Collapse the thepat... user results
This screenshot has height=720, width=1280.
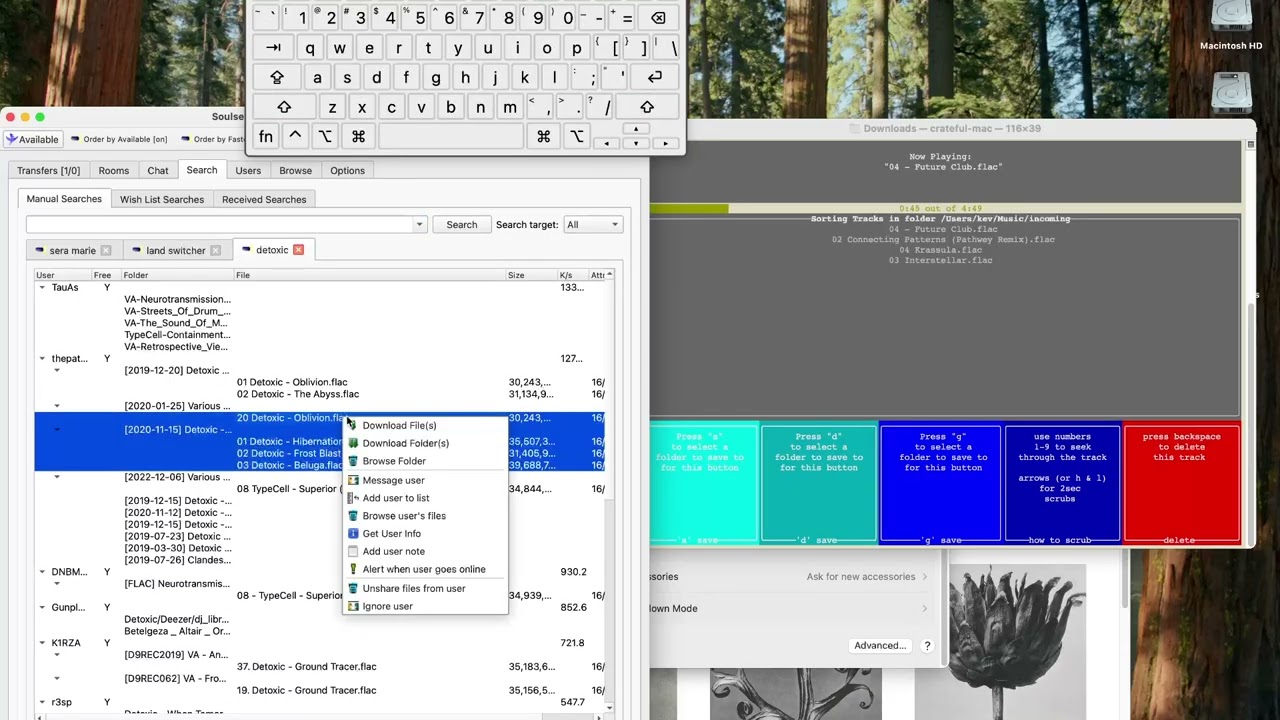click(x=42, y=358)
